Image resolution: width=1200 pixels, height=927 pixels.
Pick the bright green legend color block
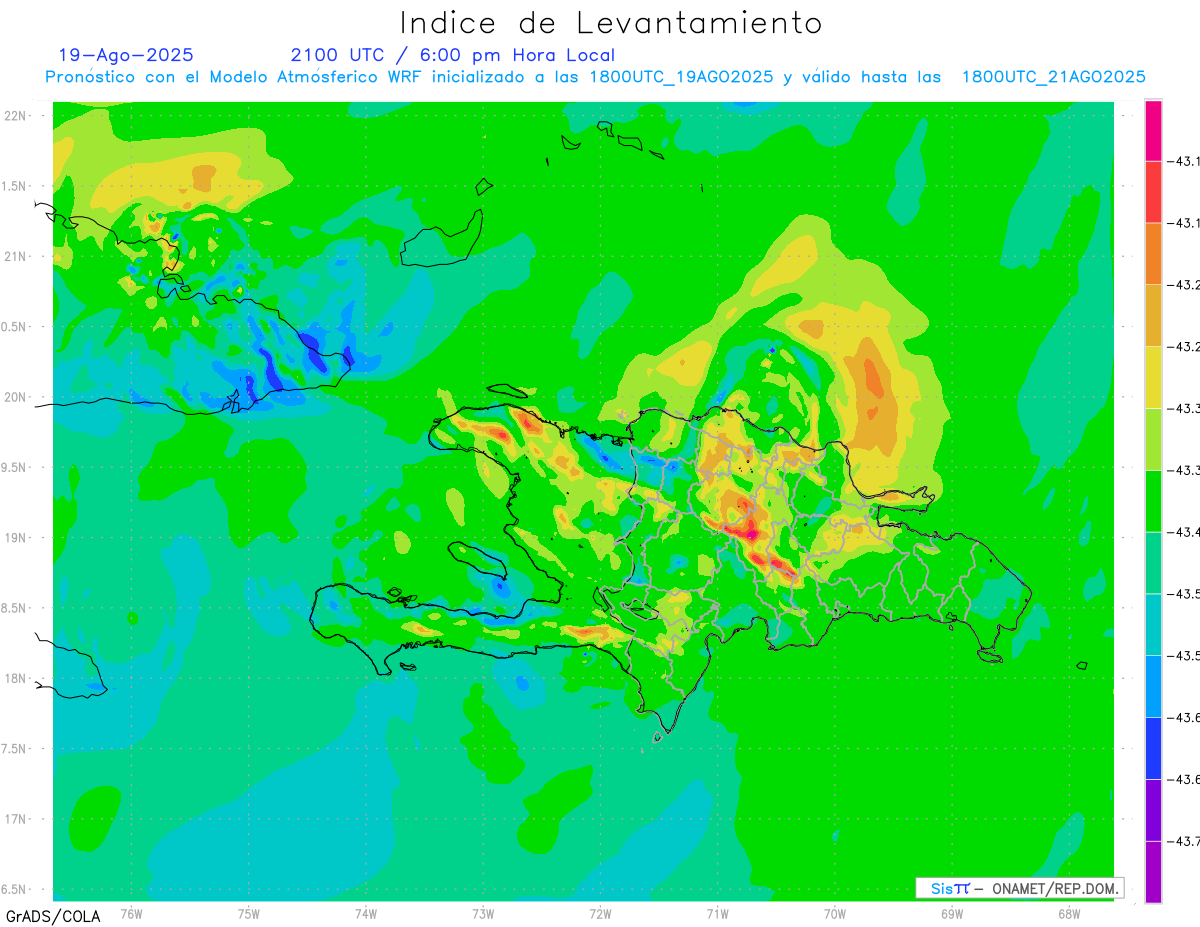coord(1153,501)
